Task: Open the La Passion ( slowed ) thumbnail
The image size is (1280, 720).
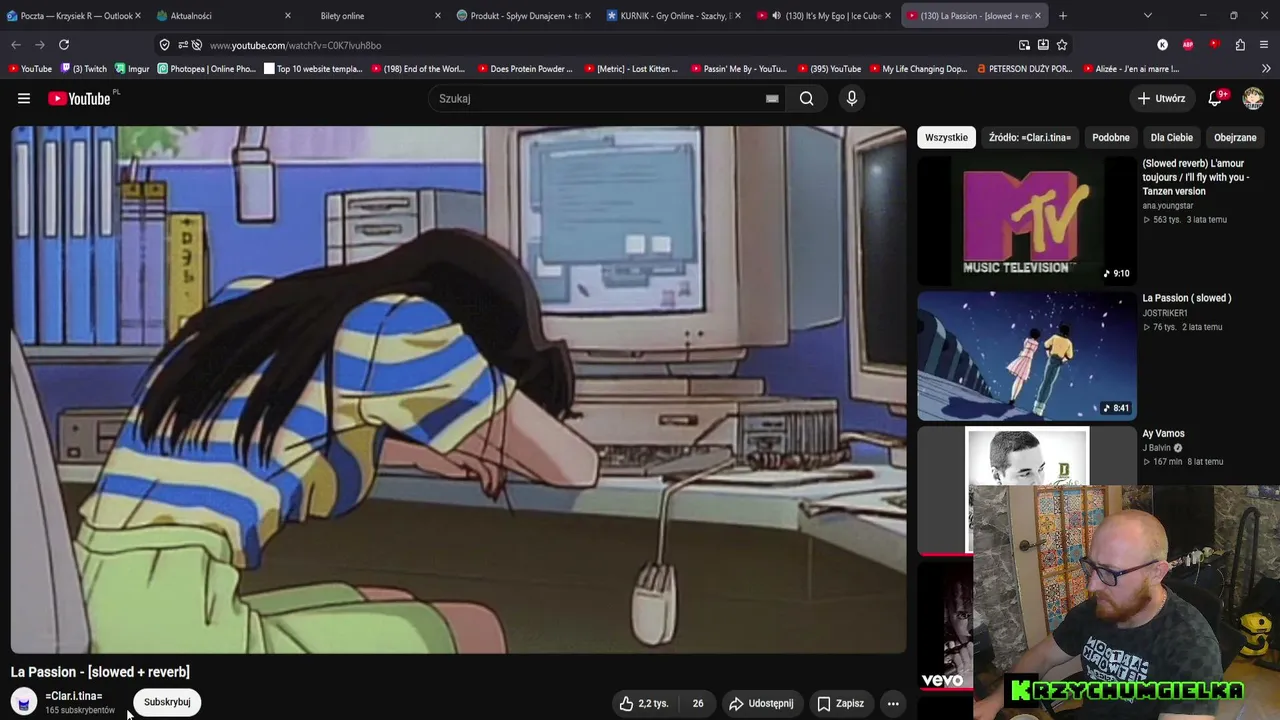Action: click(x=1027, y=356)
